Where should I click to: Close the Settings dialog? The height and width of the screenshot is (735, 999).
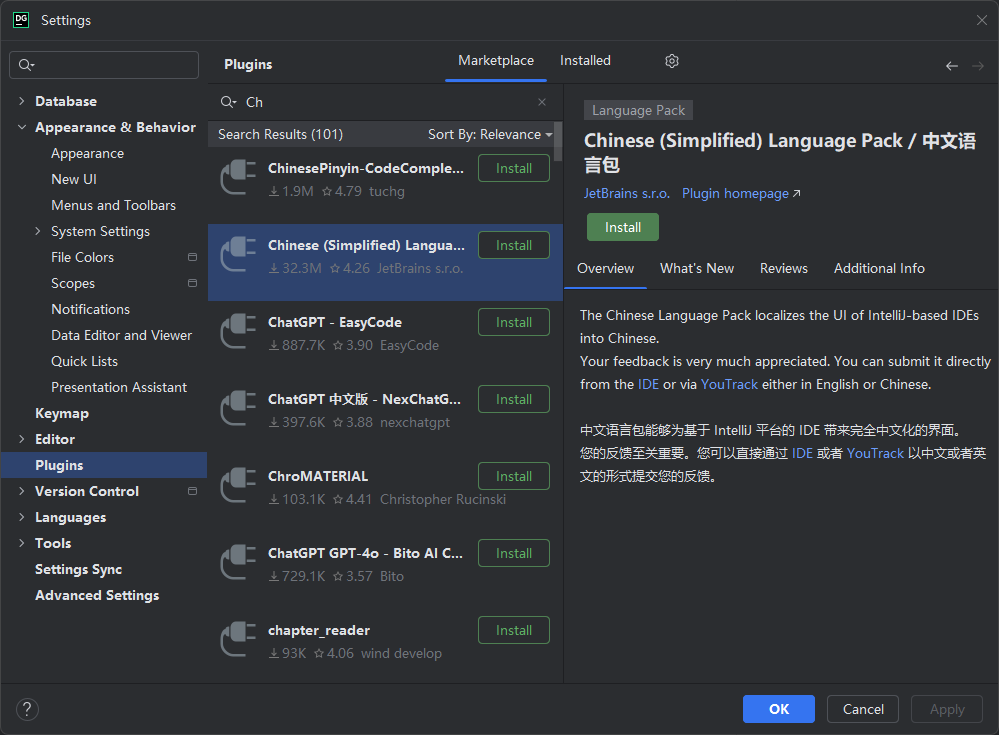point(982,20)
